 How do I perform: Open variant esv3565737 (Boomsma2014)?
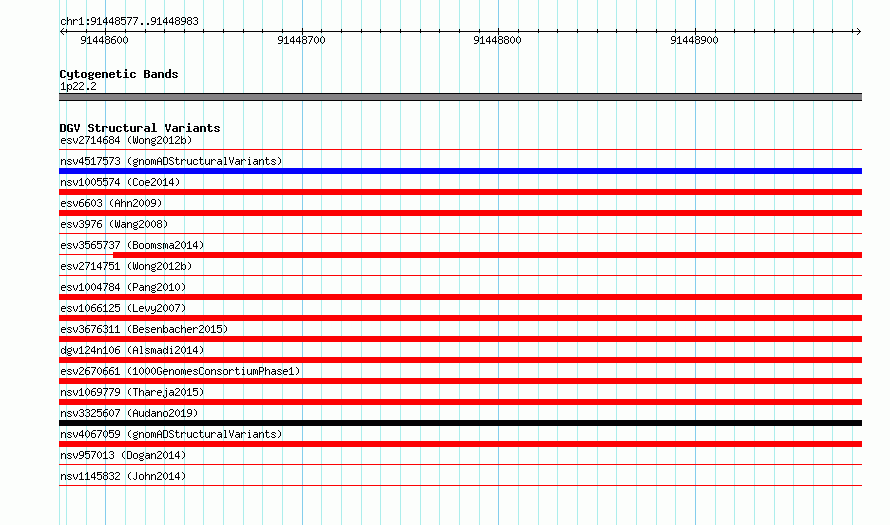tap(132, 245)
